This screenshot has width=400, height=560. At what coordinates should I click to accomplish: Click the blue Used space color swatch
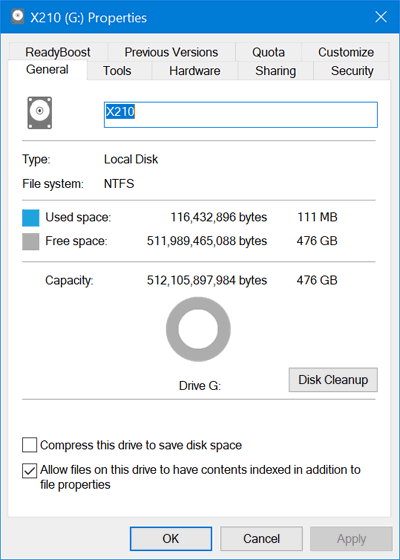(31, 218)
